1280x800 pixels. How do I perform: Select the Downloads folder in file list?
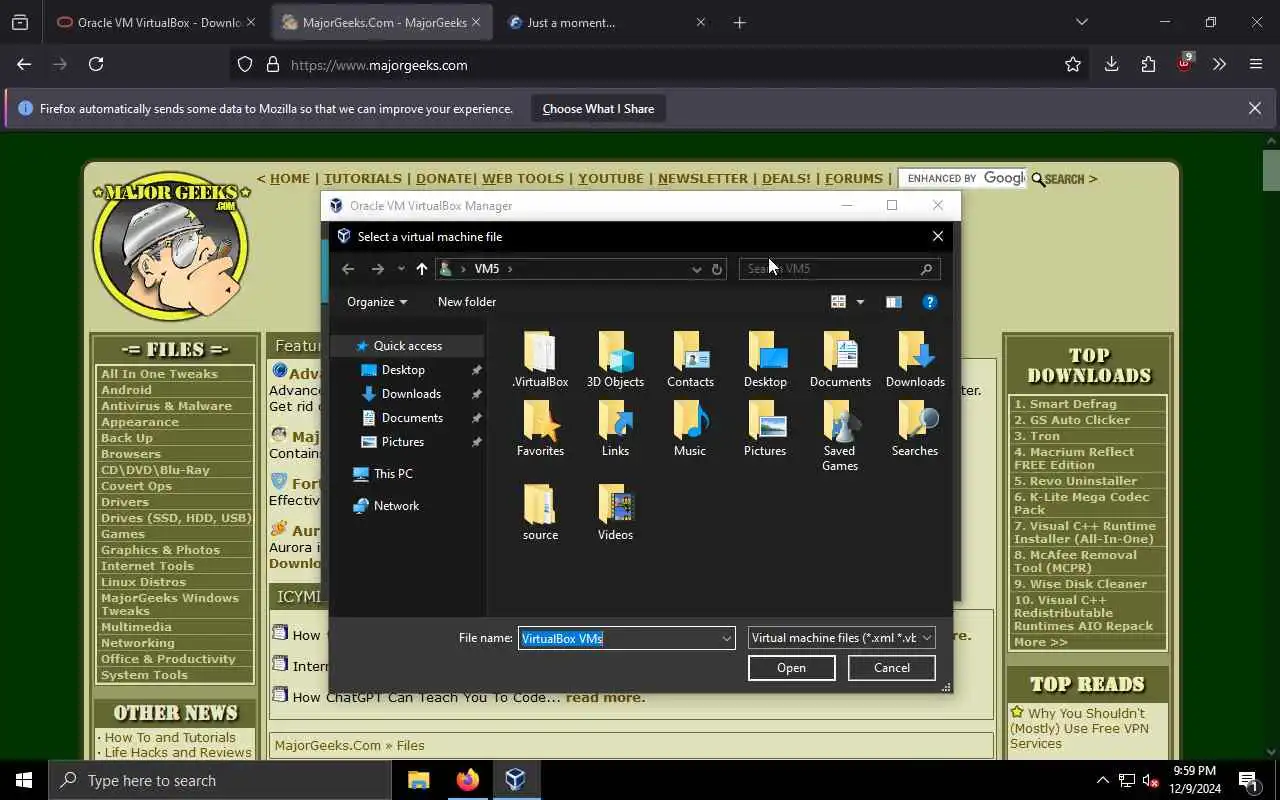915,360
